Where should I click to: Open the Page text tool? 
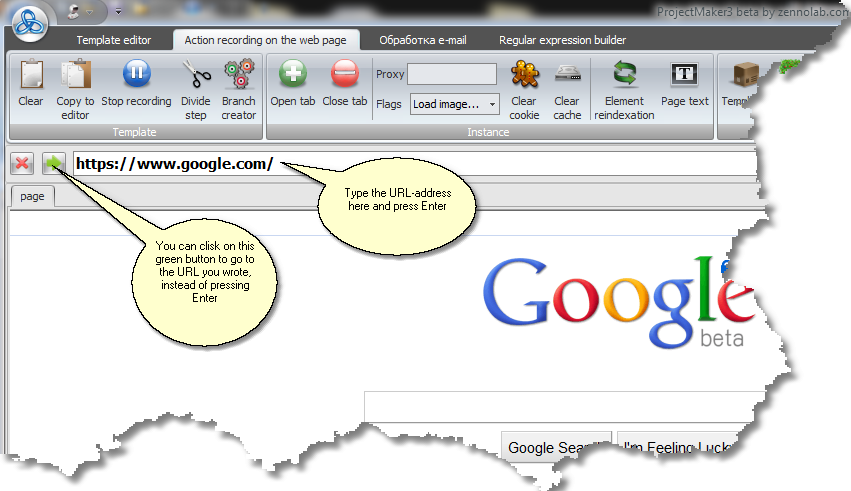tap(684, 77)
